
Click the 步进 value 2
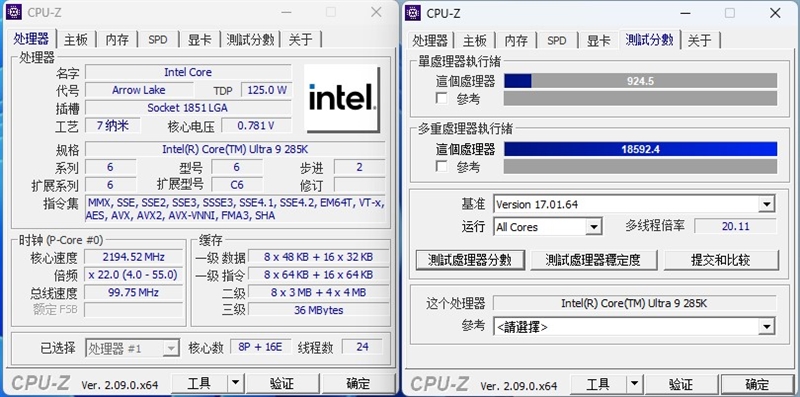(360, 167)
